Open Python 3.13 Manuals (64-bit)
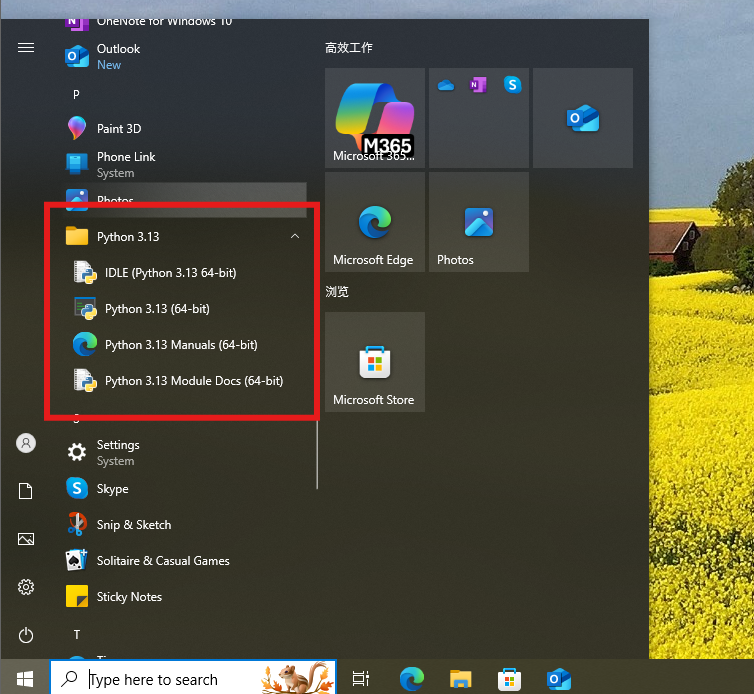754x694 pixels. click(180, 345)
